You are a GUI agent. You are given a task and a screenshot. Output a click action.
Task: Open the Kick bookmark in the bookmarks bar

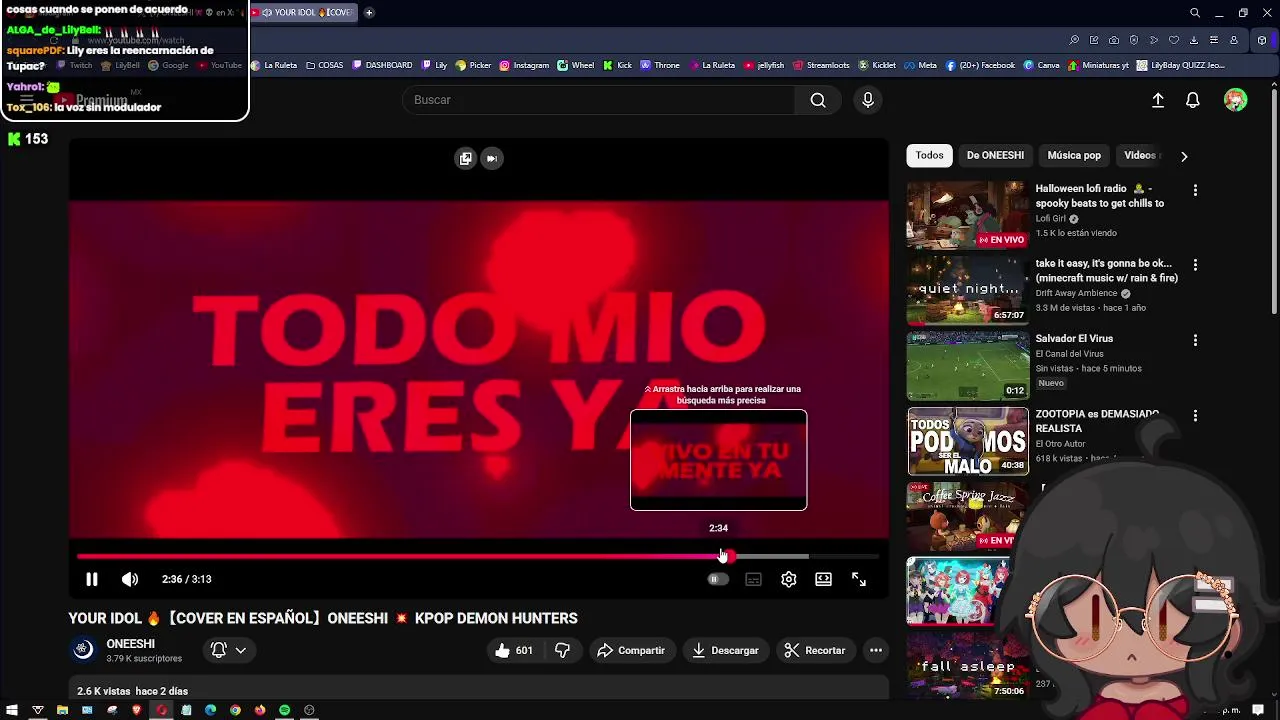point(617,65)
